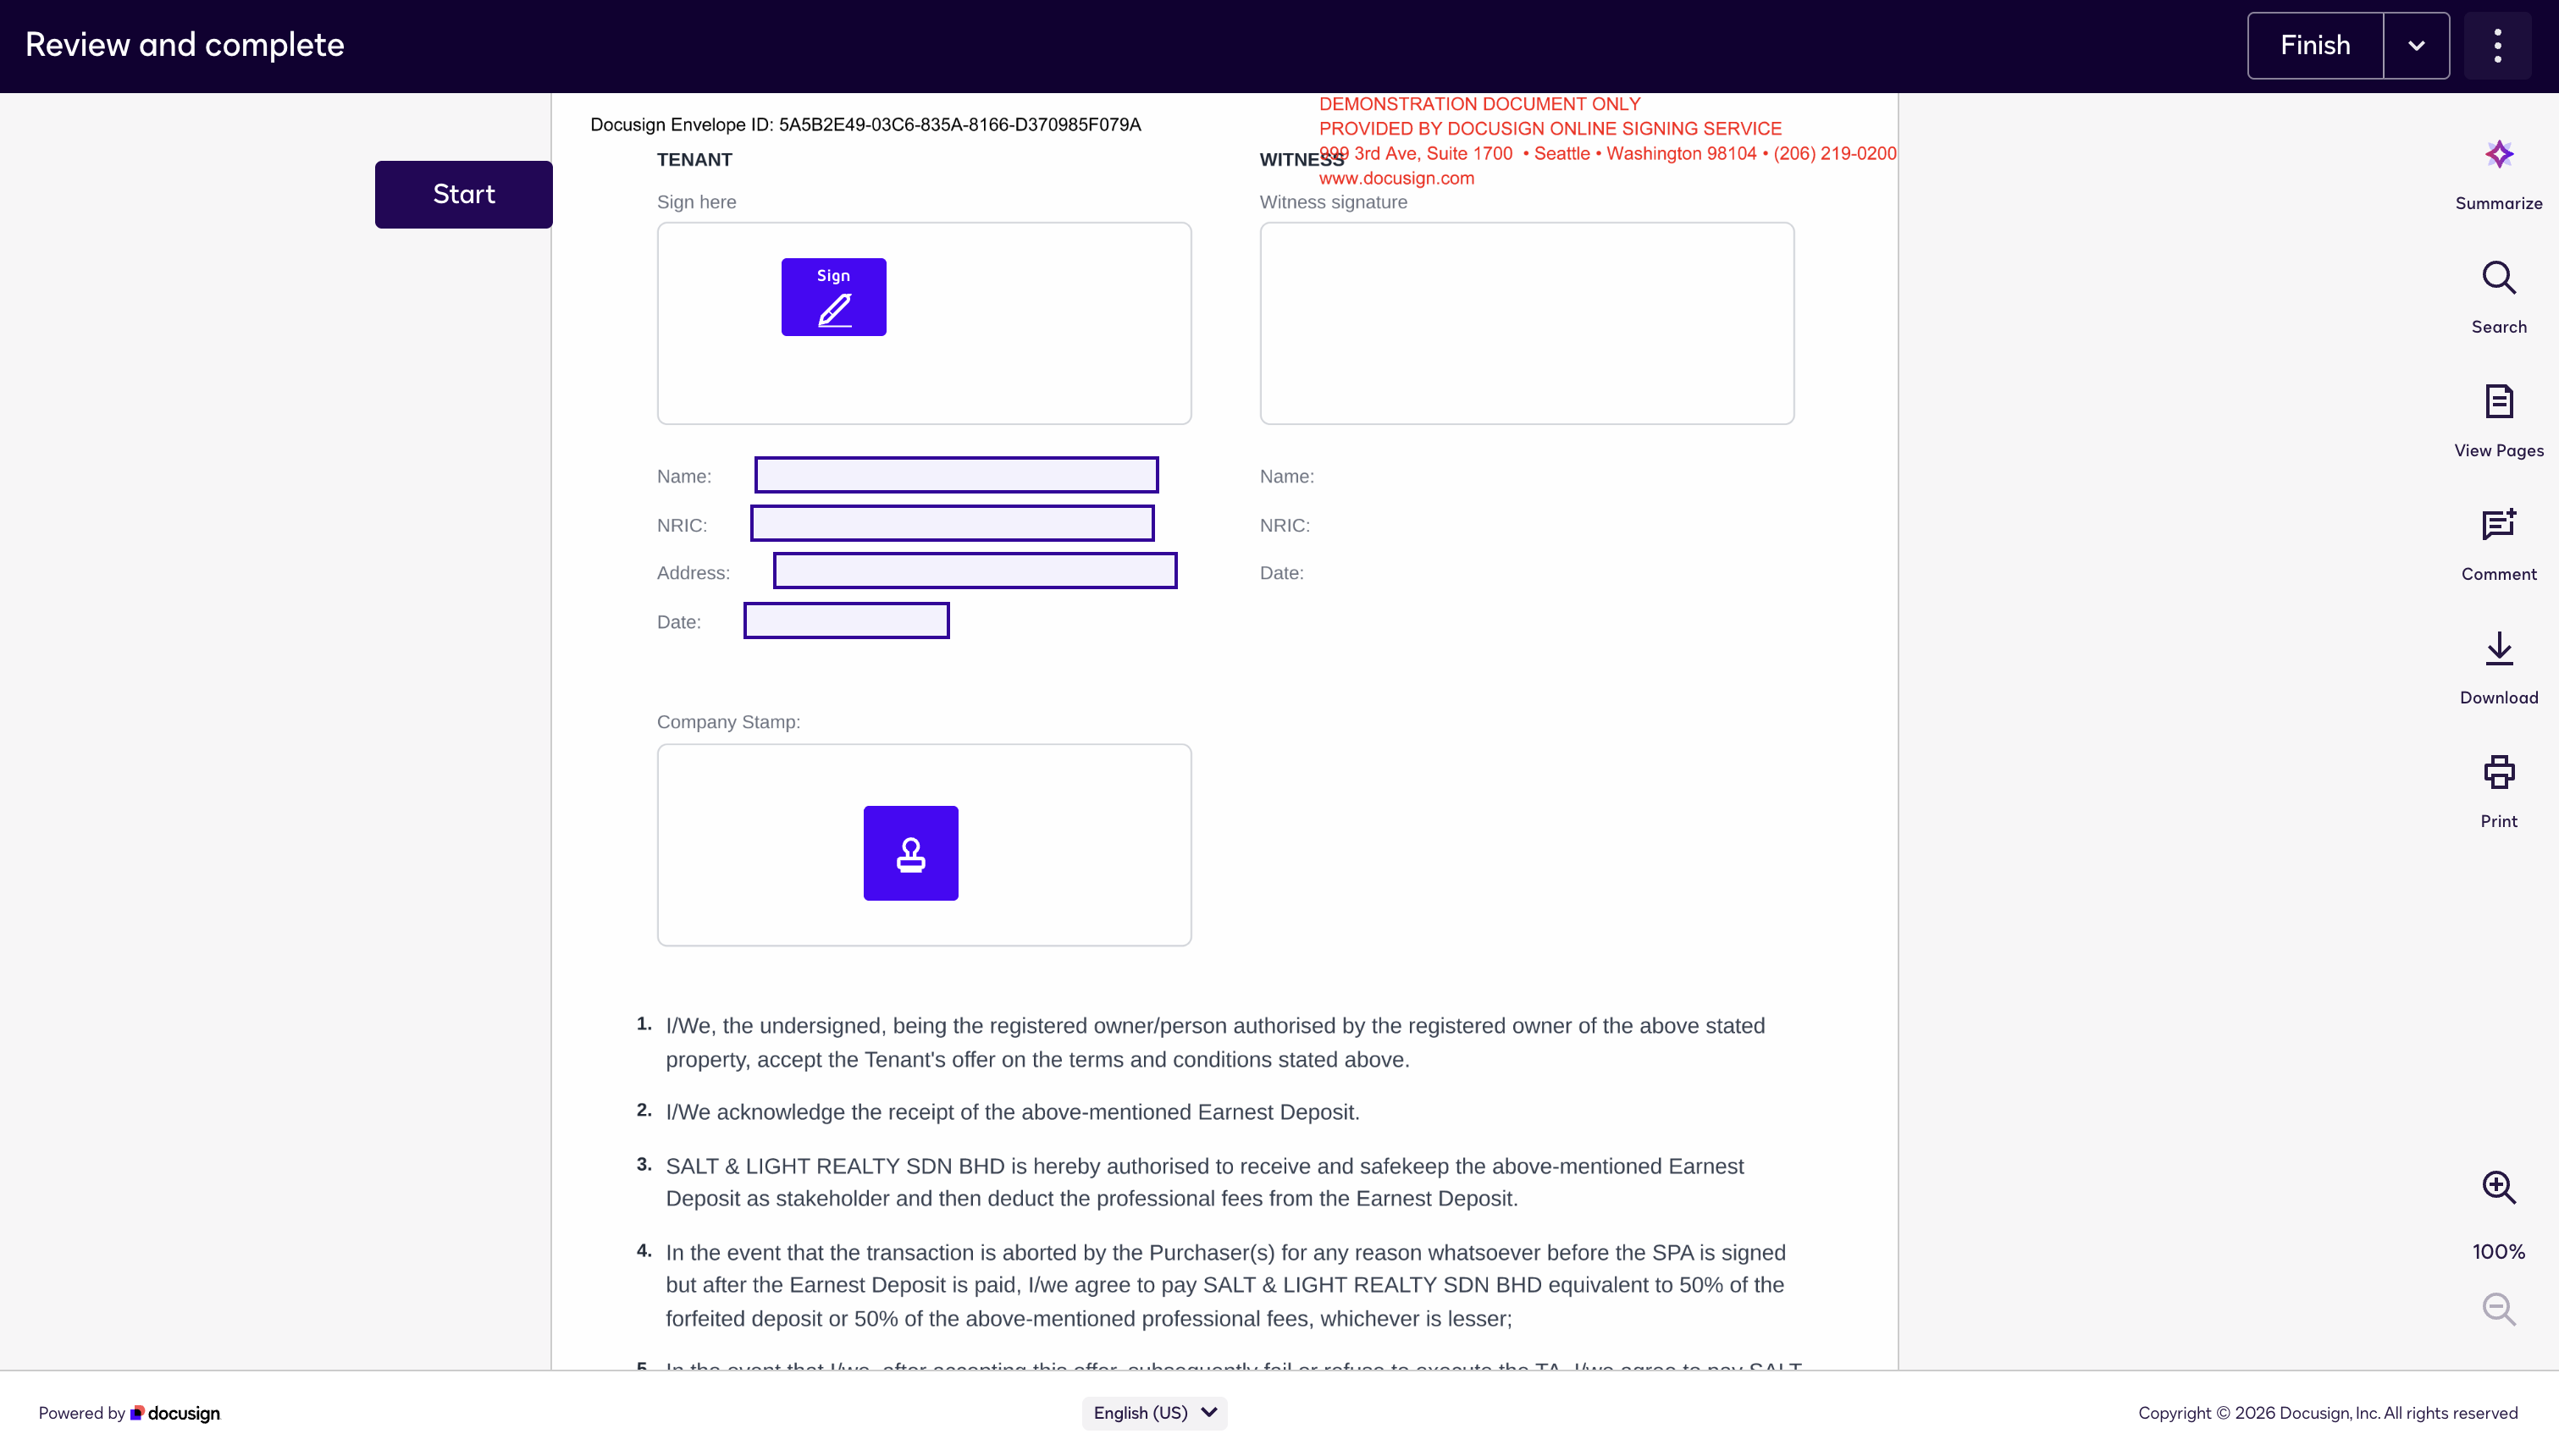
Task: Print the document
Action: [2498, 772]
